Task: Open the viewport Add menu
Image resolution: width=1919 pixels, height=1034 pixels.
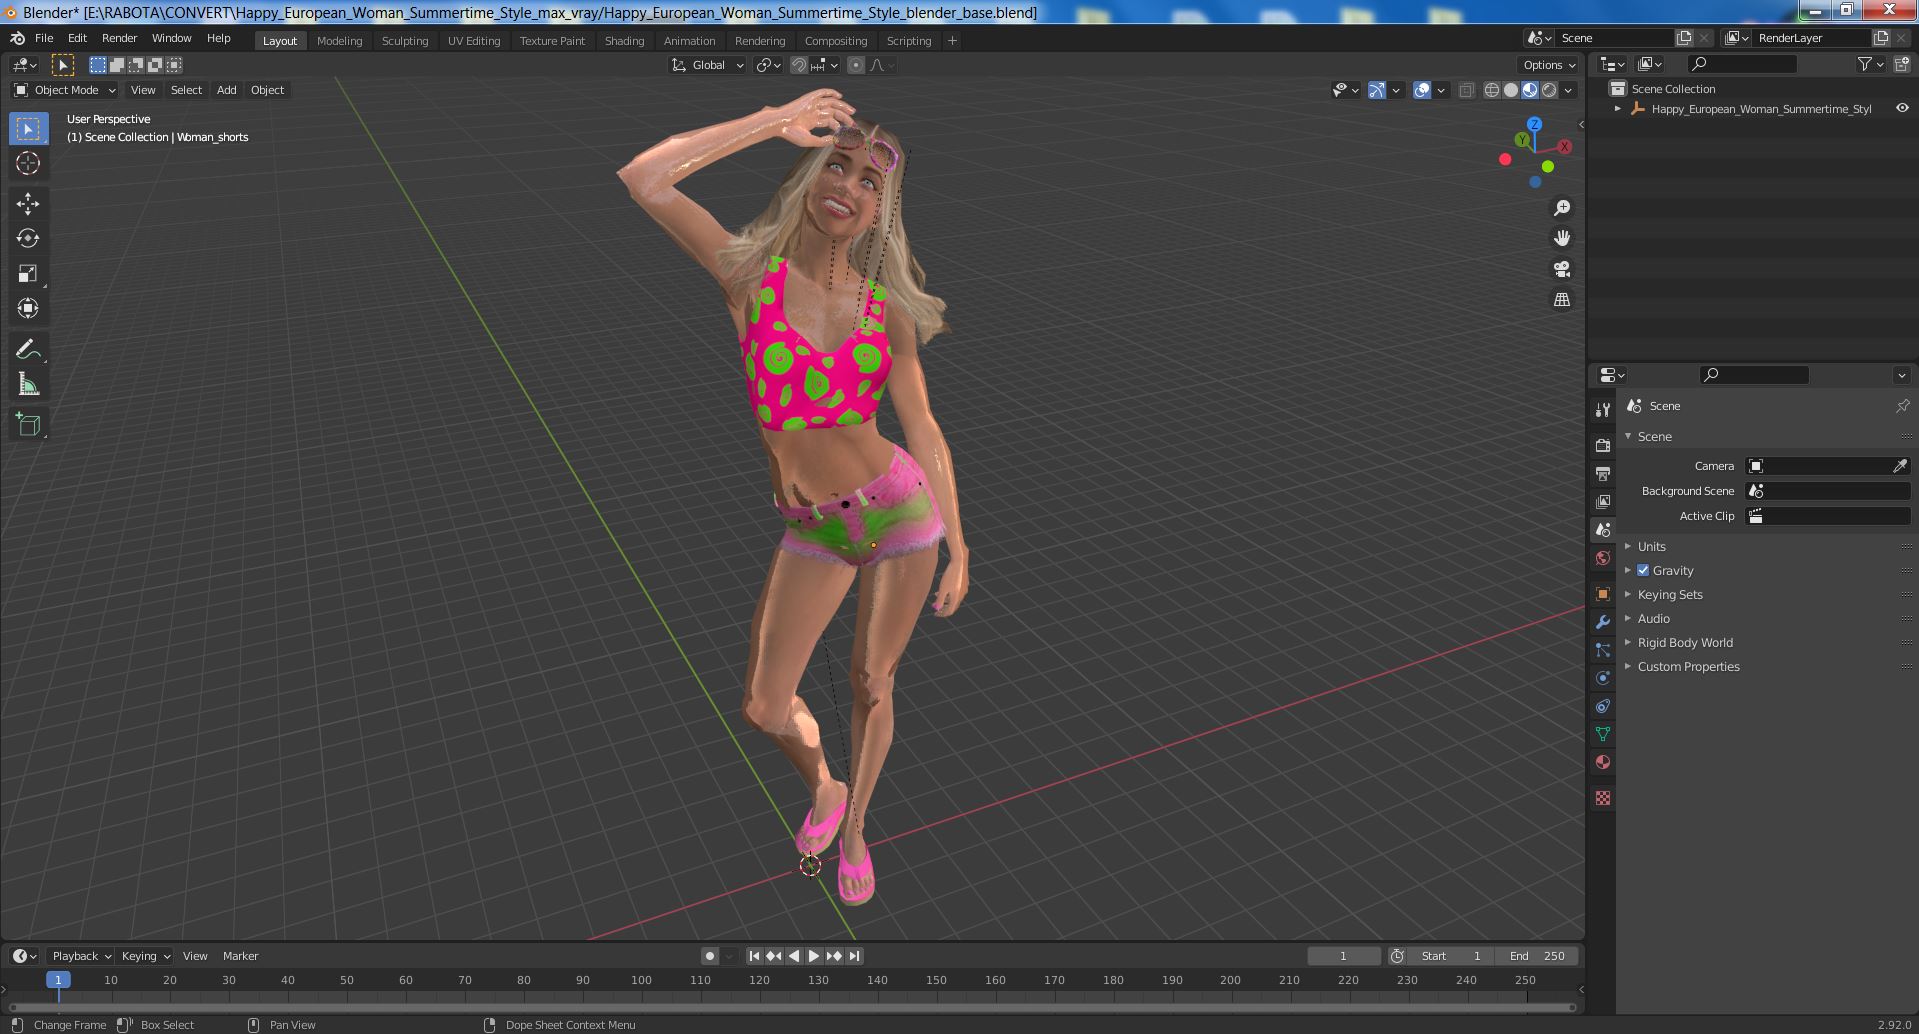Action: coord(227,90)
